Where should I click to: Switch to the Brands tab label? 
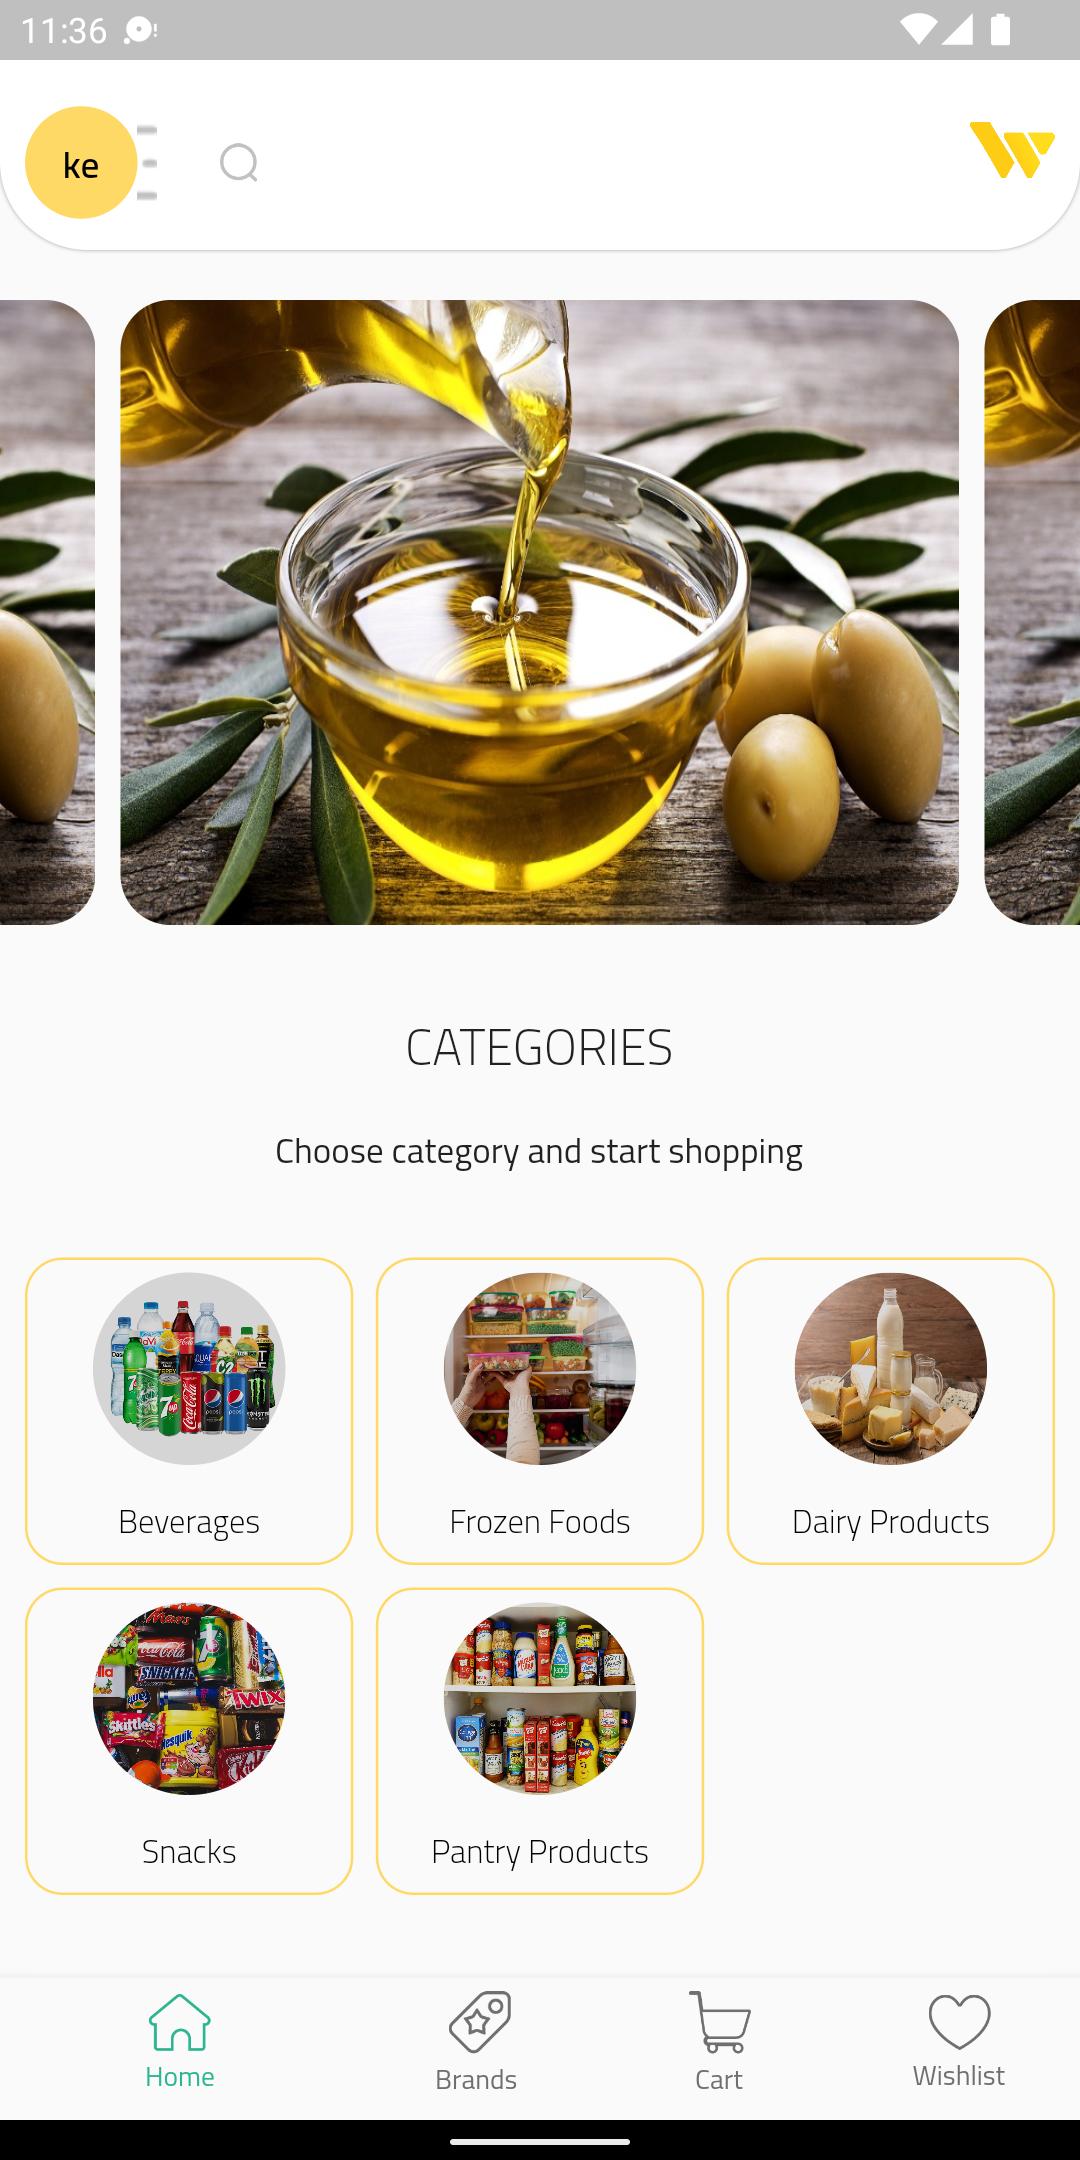click(x=476, y=2079)
